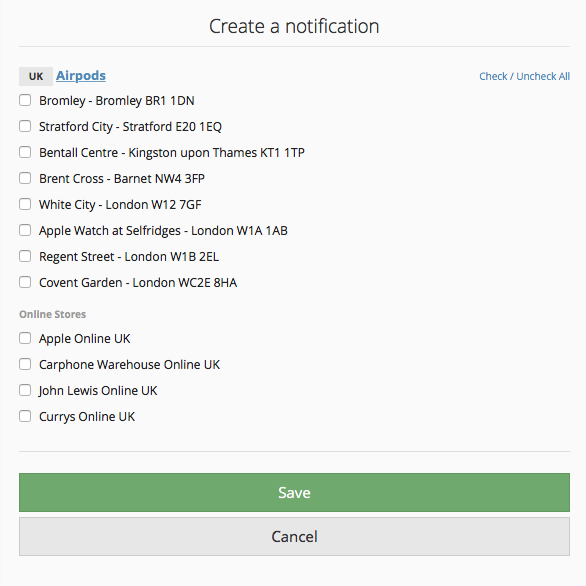Tick Apple Watch at Selfridges checkbox
The width and height of the screenshot is (586, 586).
(25, 230)
